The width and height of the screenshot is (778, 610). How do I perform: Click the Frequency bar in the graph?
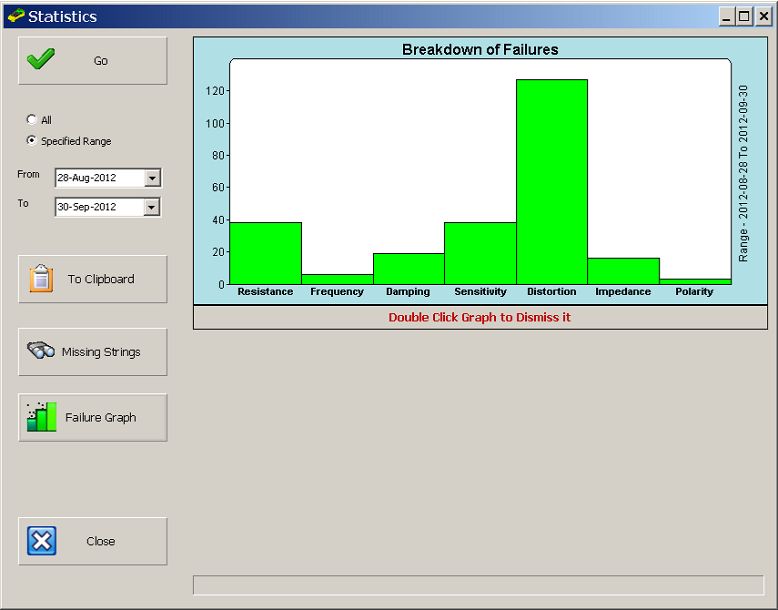(x=337, y=279)
